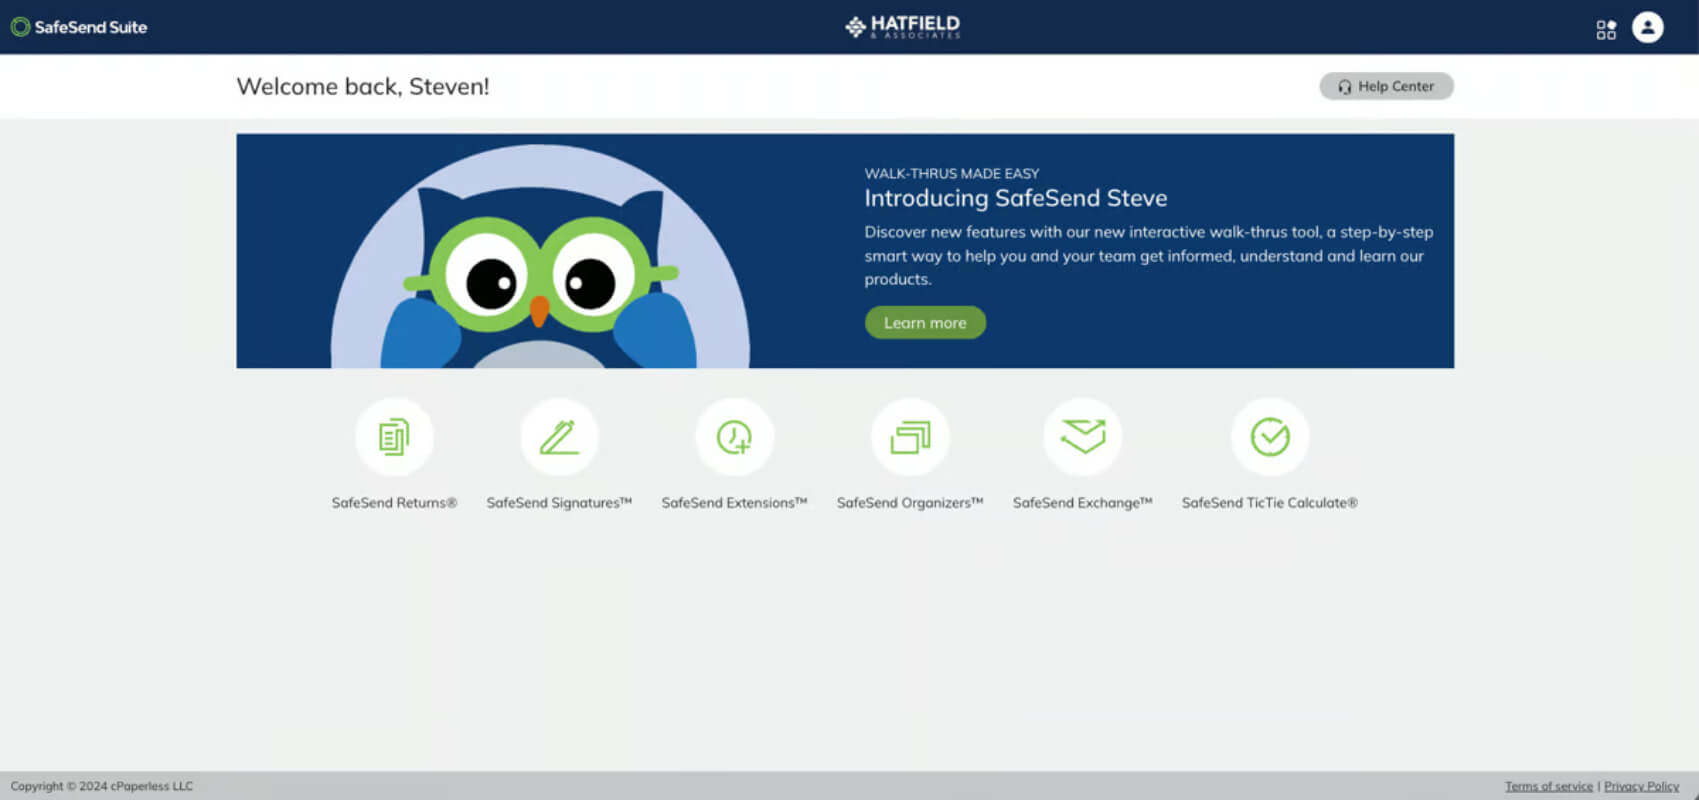Select the SafeSend Organizers stacked-windows icon
The image size is (1699, 800).
910,437
